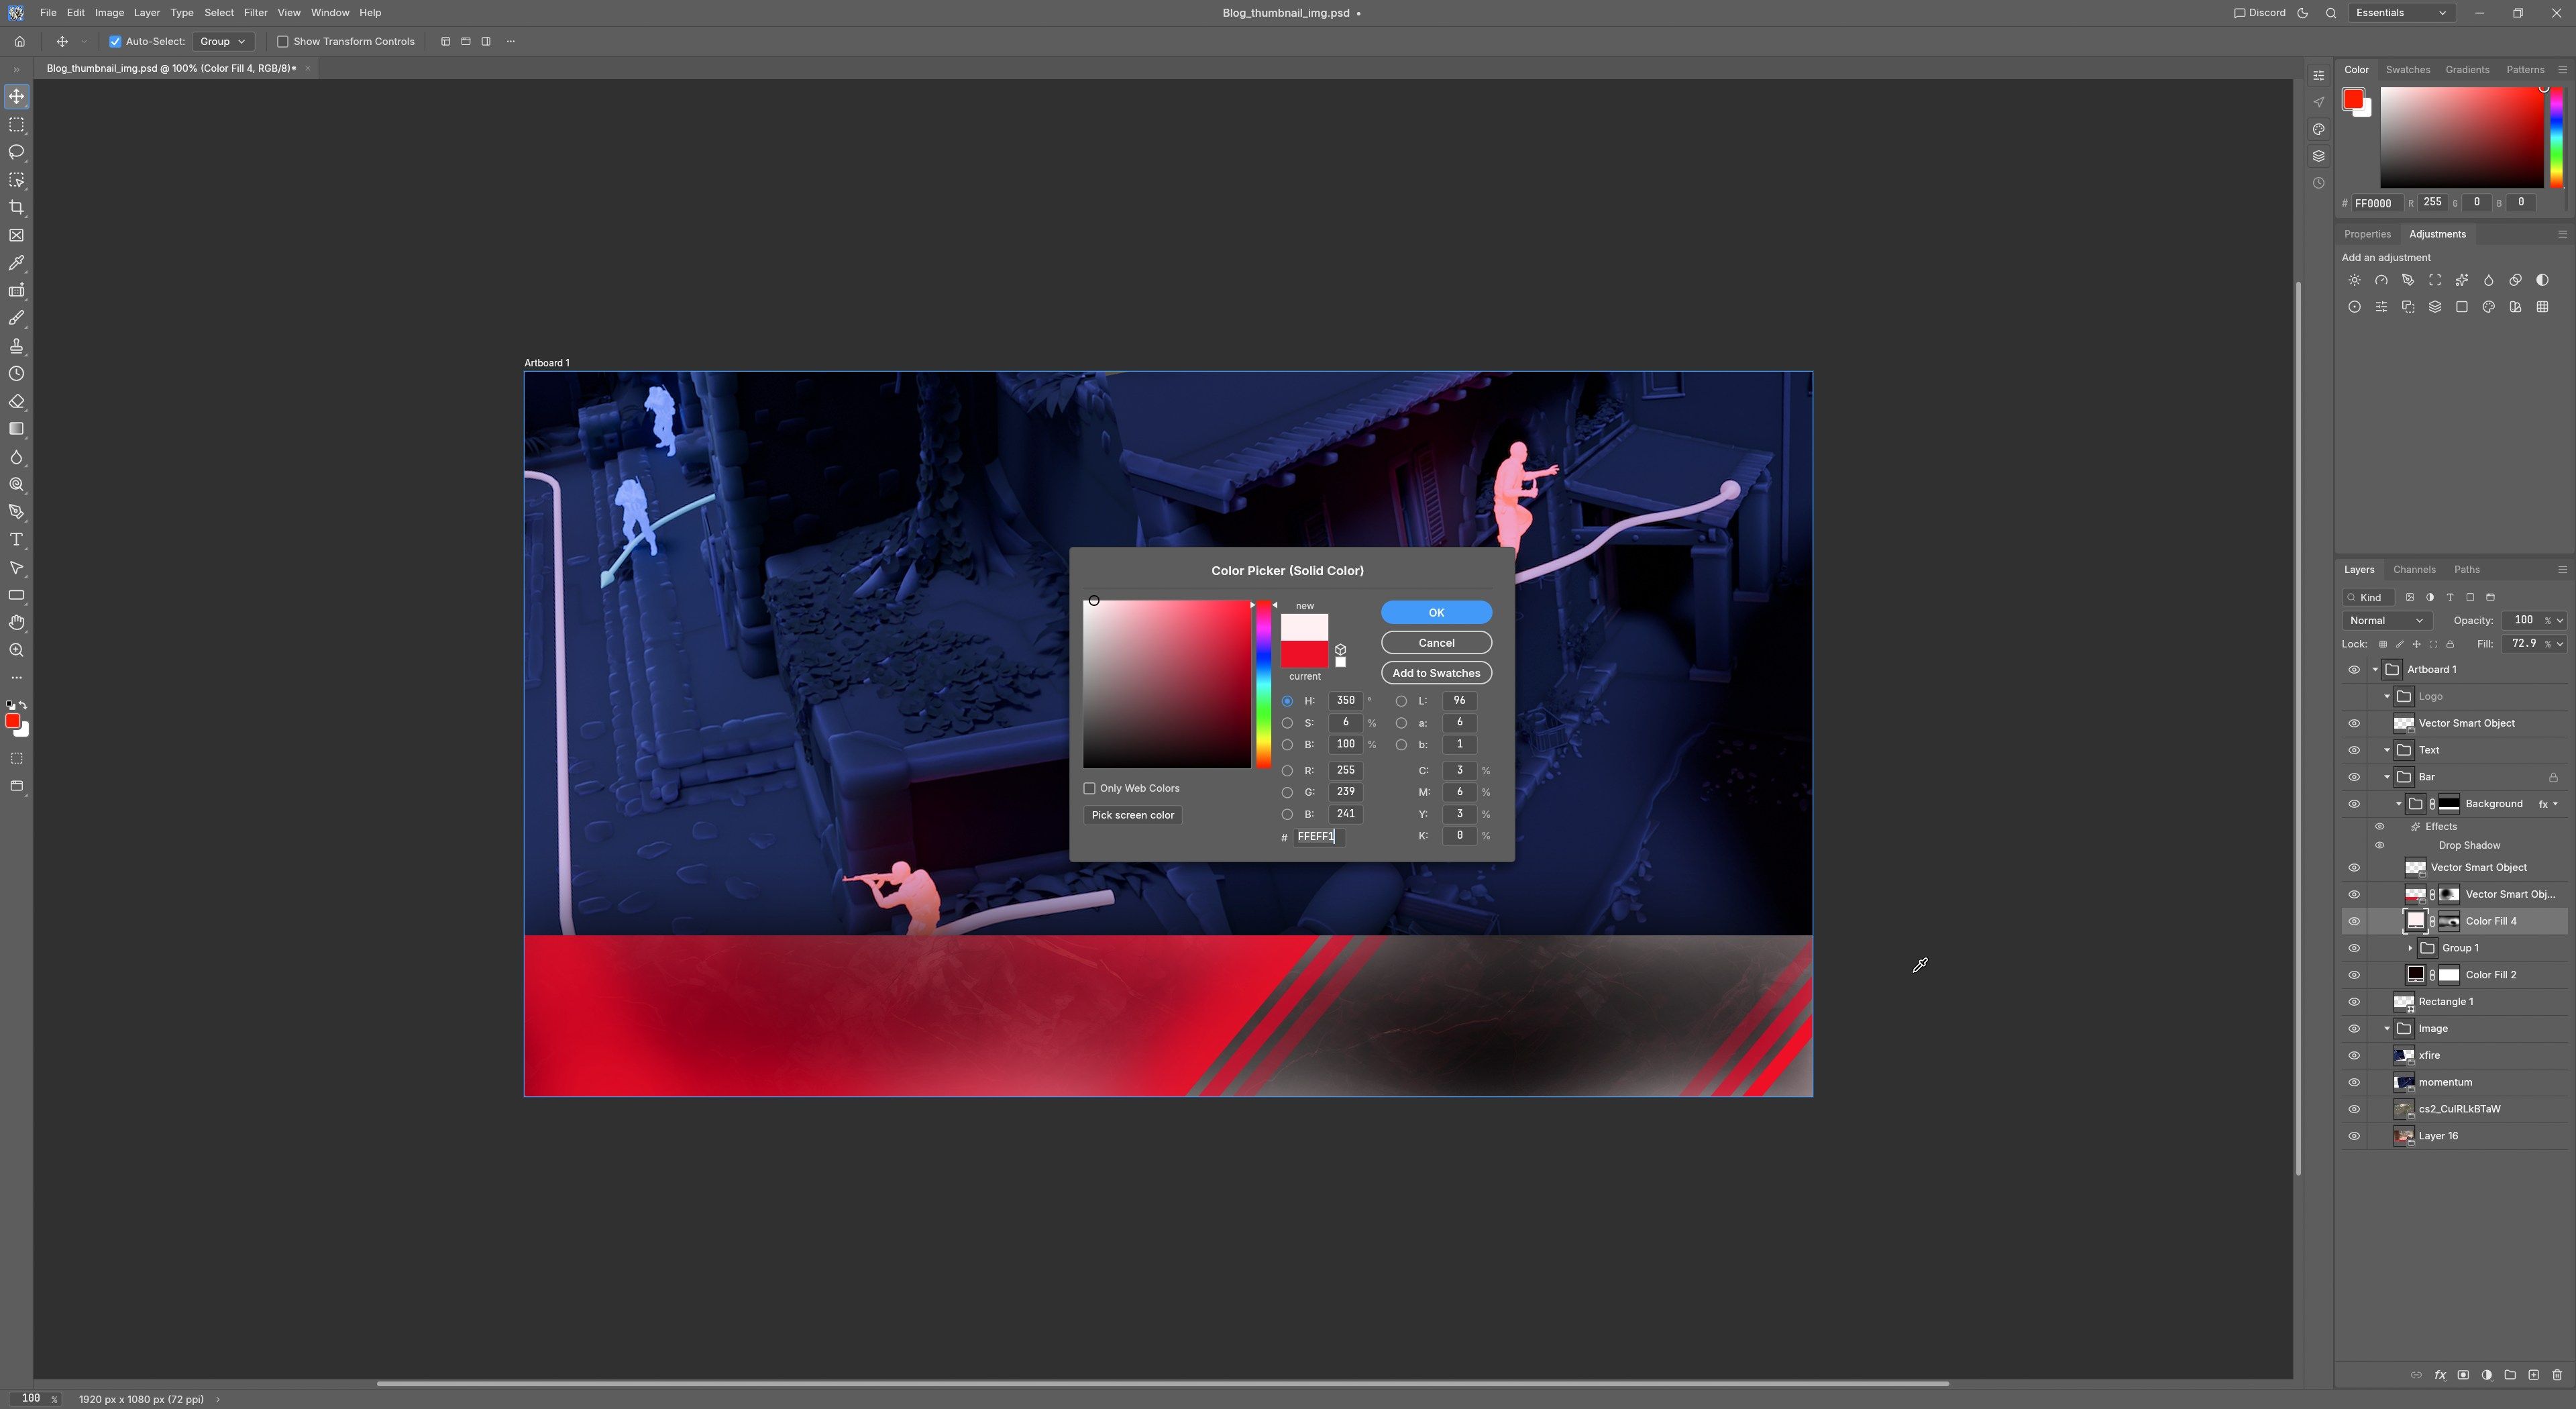Viewport: 2576px width, 1409px height.
Task: Click the add layer style fx icon
Action: coord(2440,1375)
